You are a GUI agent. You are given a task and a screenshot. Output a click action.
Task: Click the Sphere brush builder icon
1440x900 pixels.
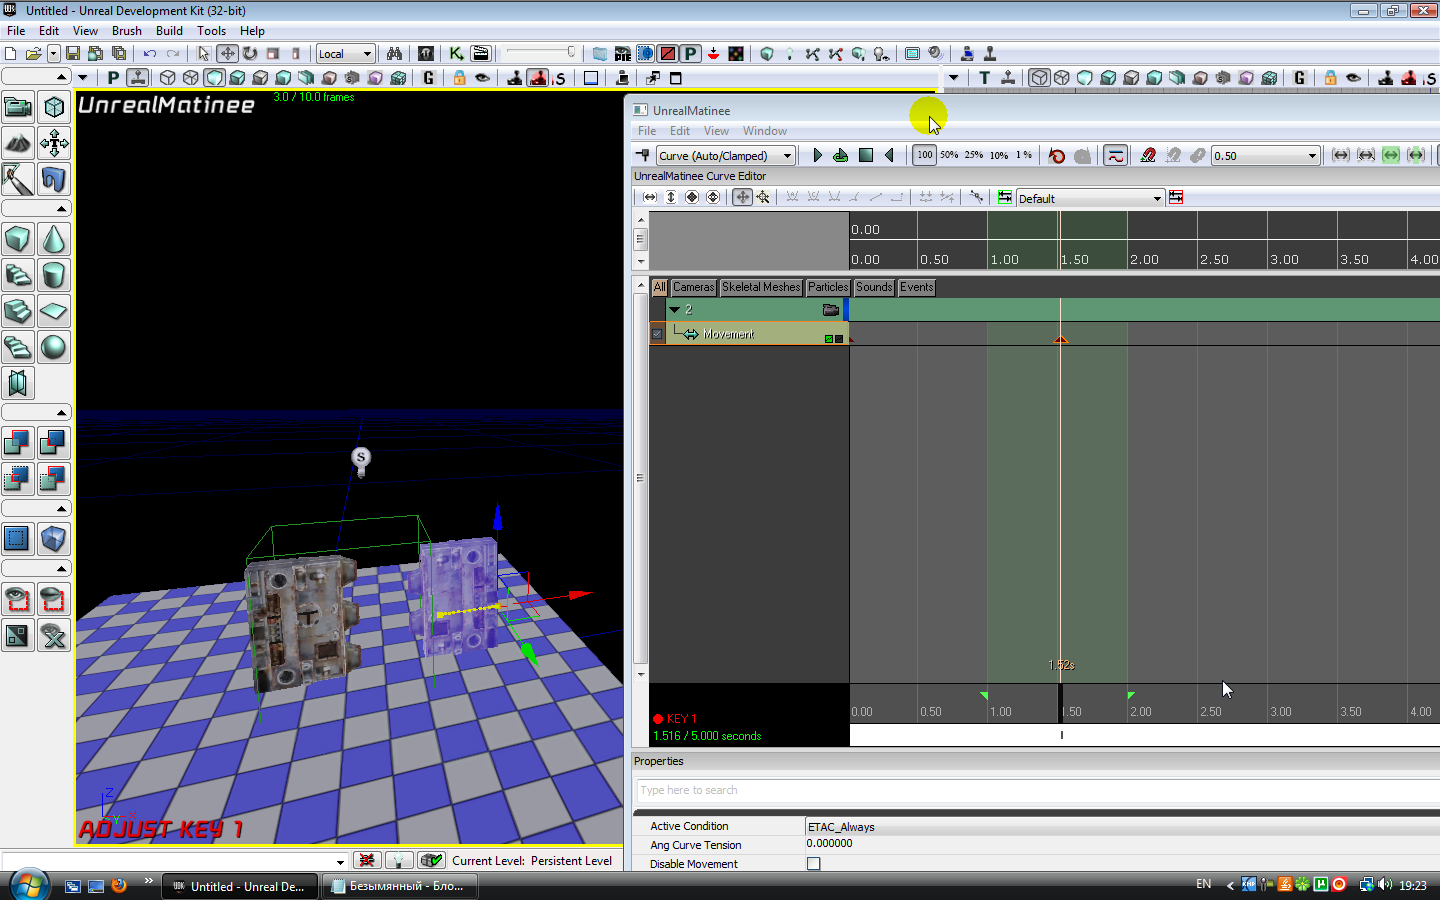(x=54, y=347)
